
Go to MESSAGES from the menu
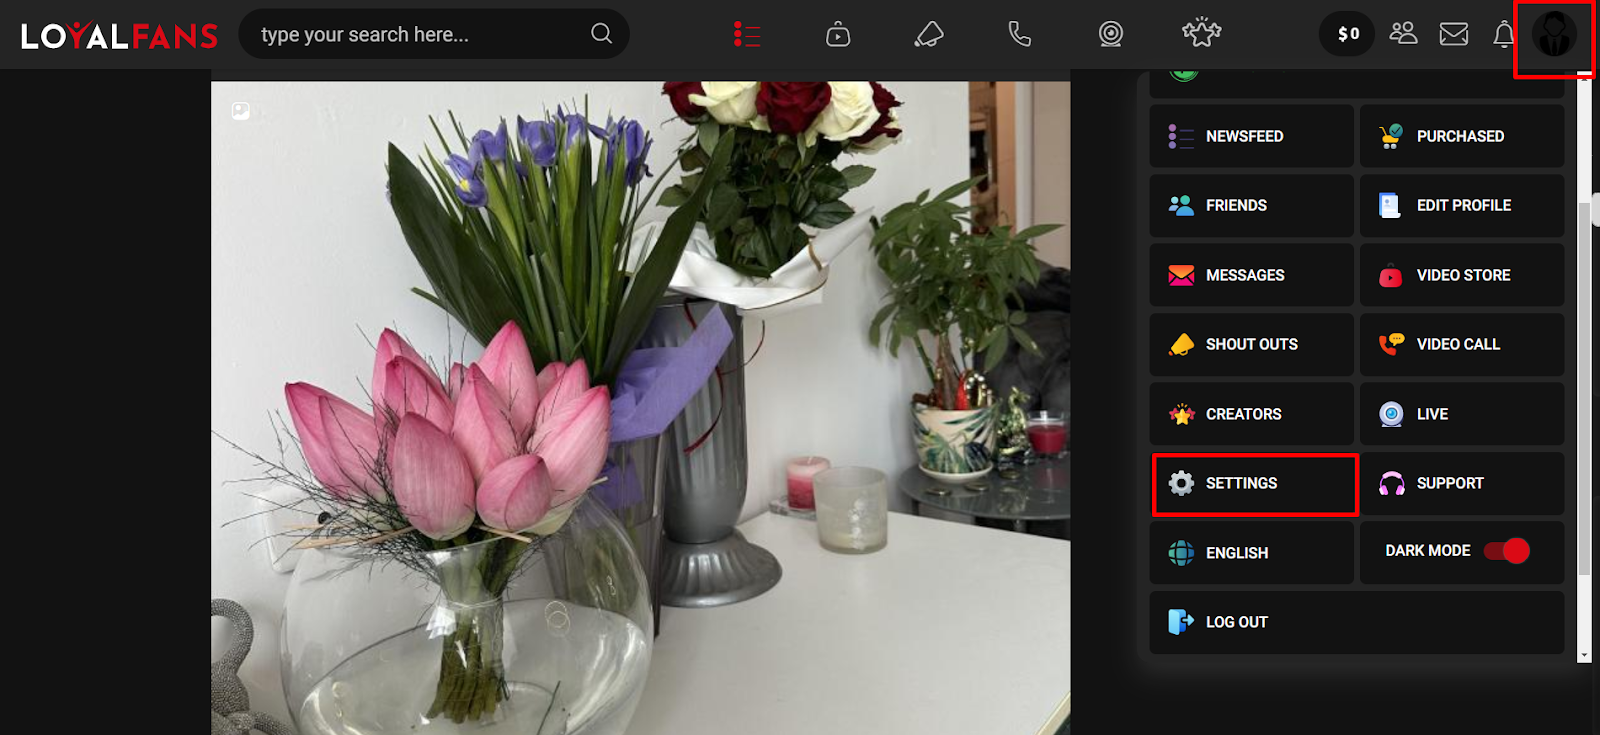[x=1251, y=275]
